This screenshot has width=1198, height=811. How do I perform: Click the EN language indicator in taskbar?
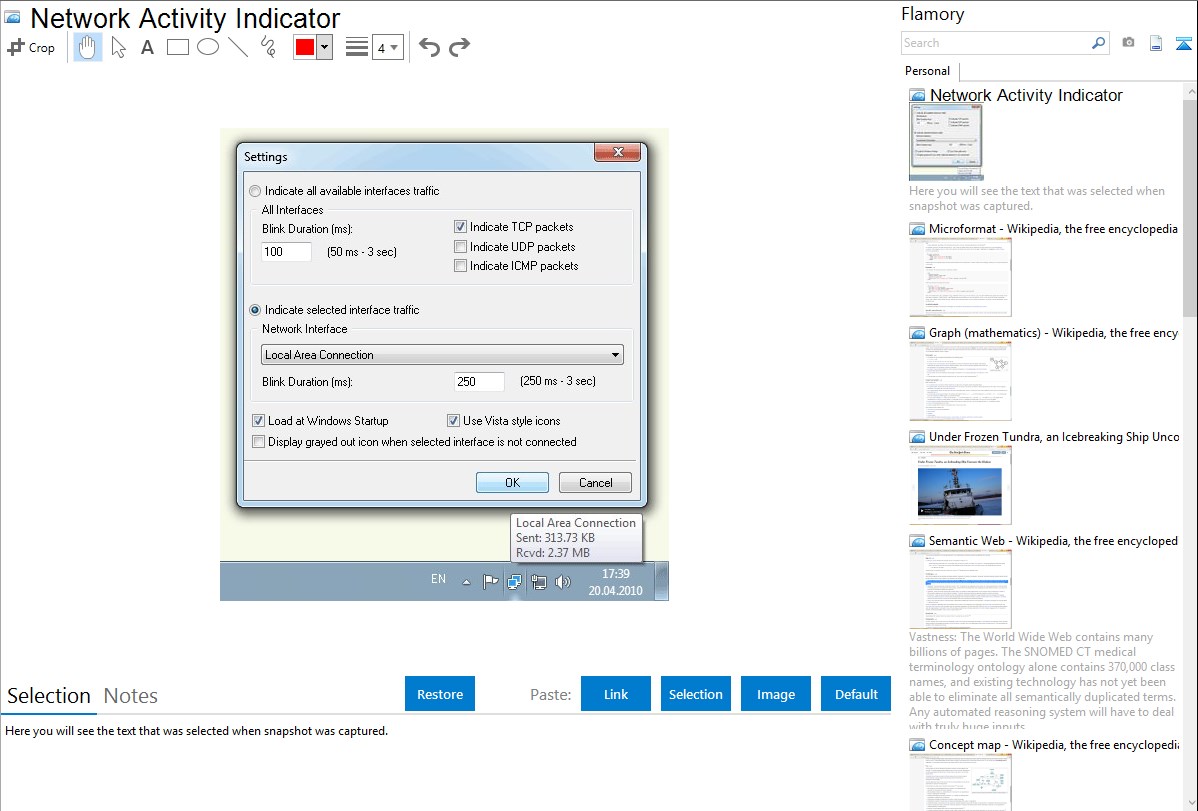[x=439, y=579]
